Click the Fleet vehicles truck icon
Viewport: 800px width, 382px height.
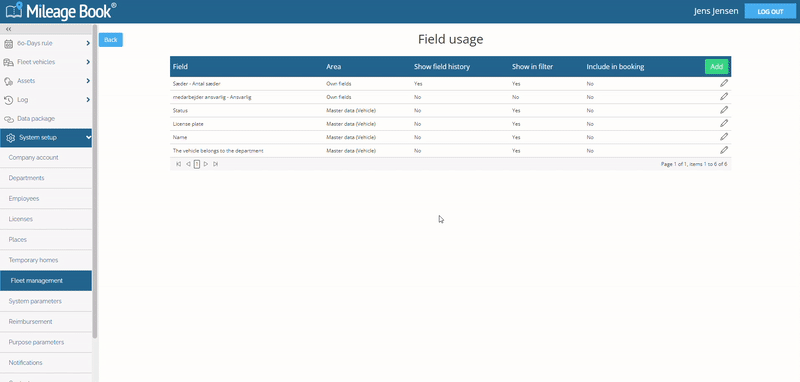click(8, 62)
